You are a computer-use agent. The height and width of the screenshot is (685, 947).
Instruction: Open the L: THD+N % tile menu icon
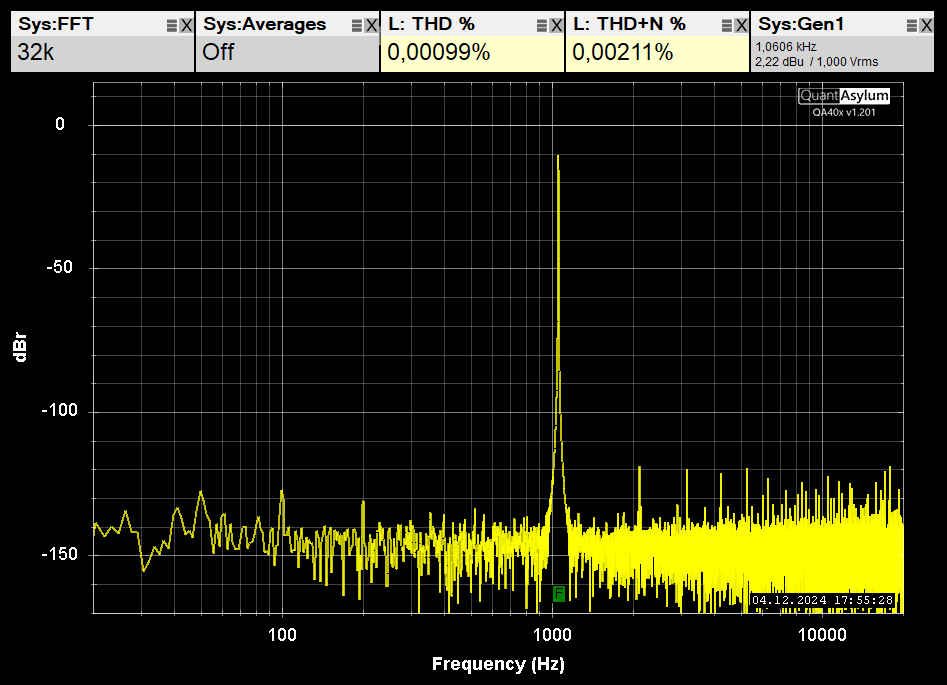[727, 25]
